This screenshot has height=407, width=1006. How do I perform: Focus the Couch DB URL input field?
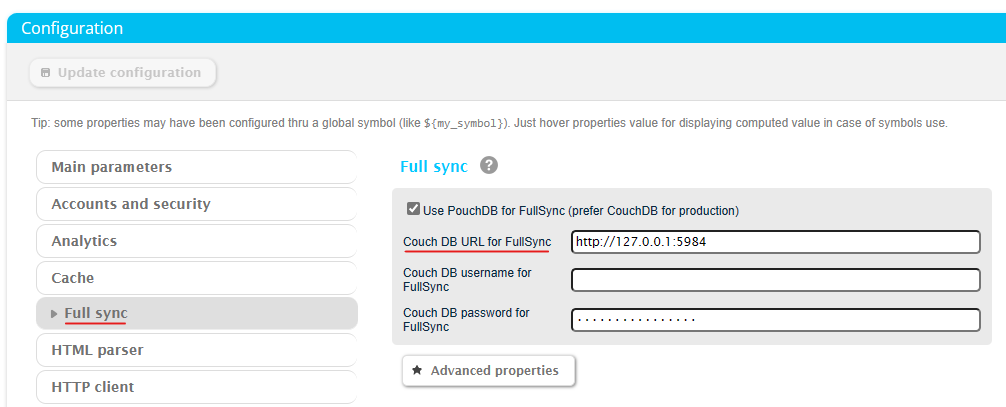coord(775,242)
